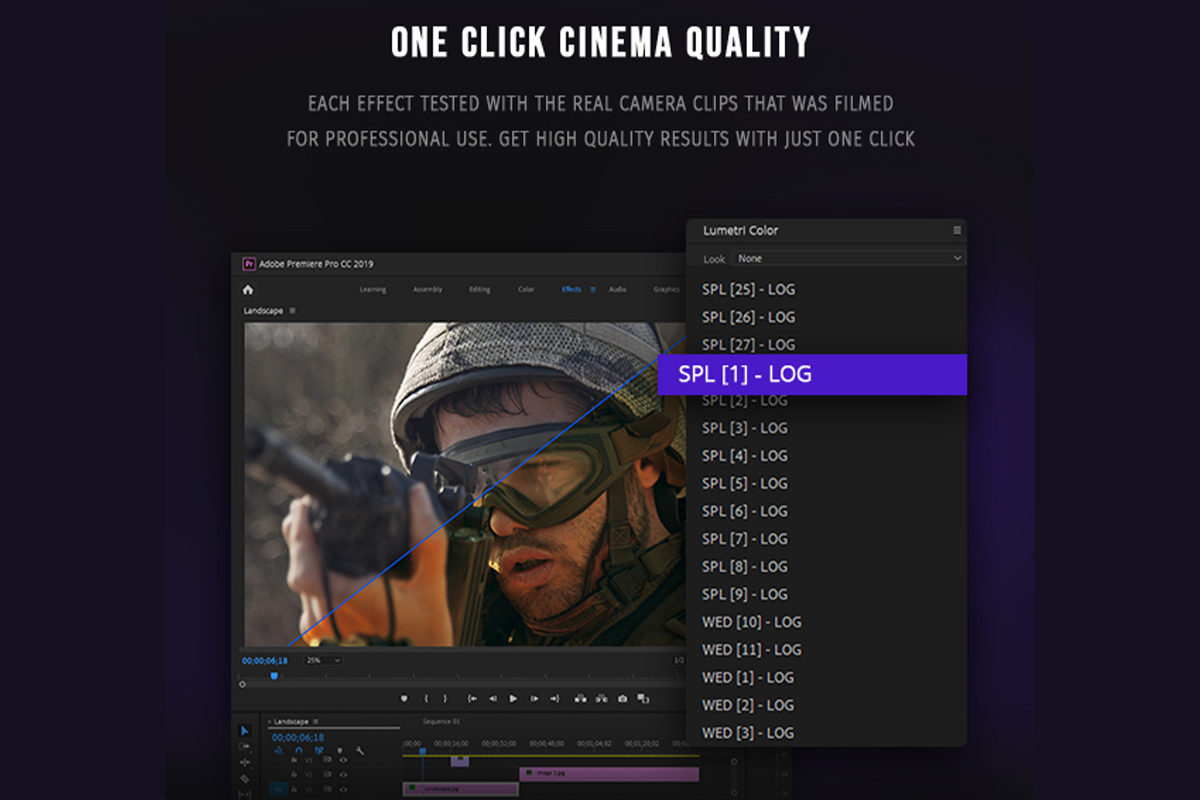Open the Comparison View button

(643, 698)
